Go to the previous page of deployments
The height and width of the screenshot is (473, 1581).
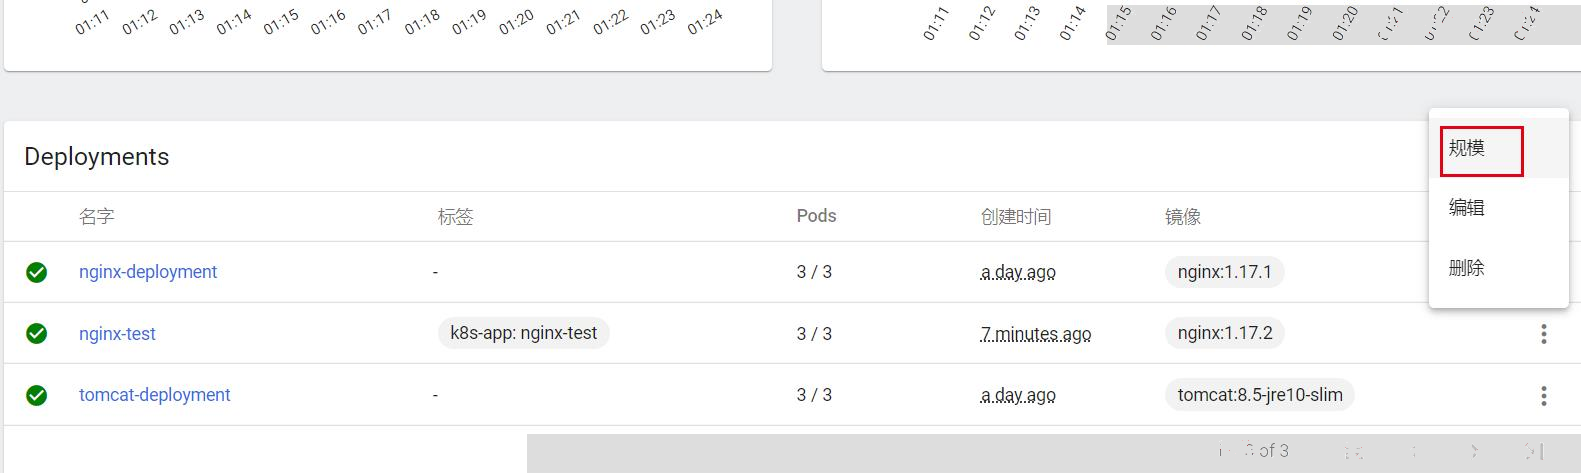pyautogui.click(x=1414, y=451)
